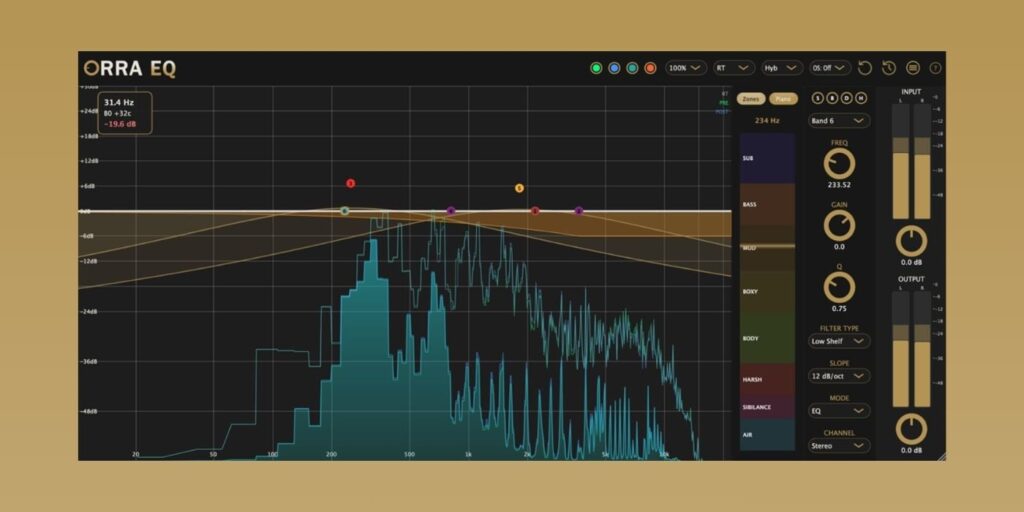Toggle the POST analyzer legend label
1024x512 pixels.
(722, 112)
